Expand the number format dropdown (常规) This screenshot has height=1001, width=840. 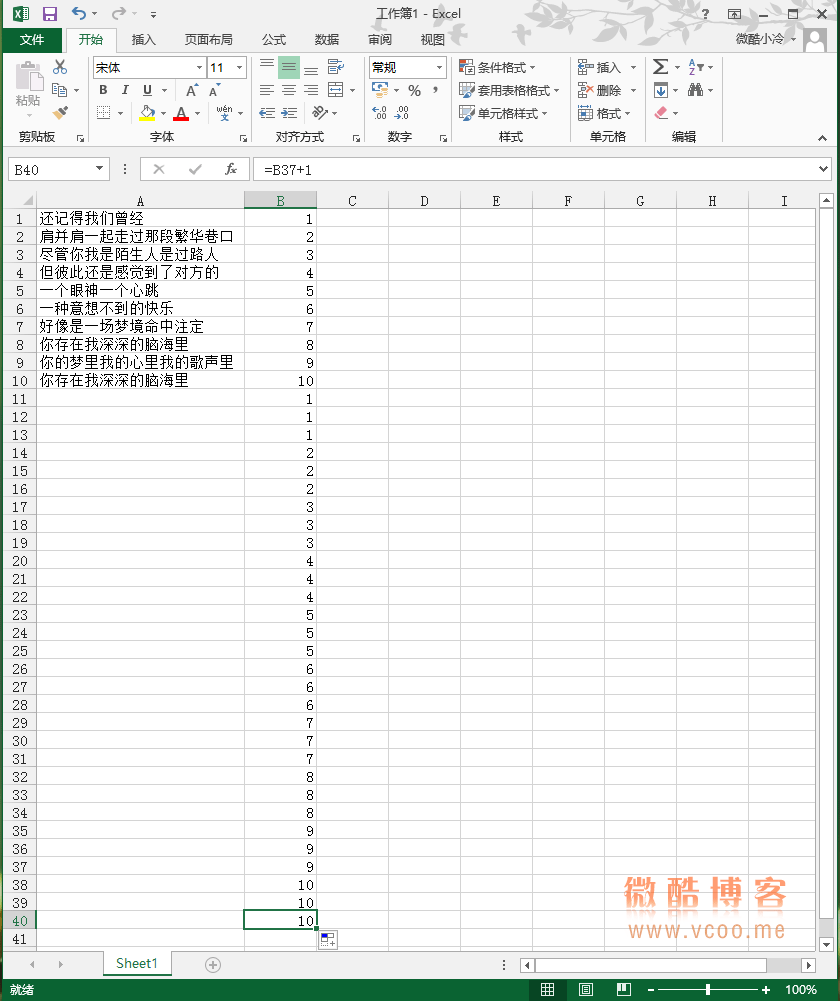click(x=439, y=68)
